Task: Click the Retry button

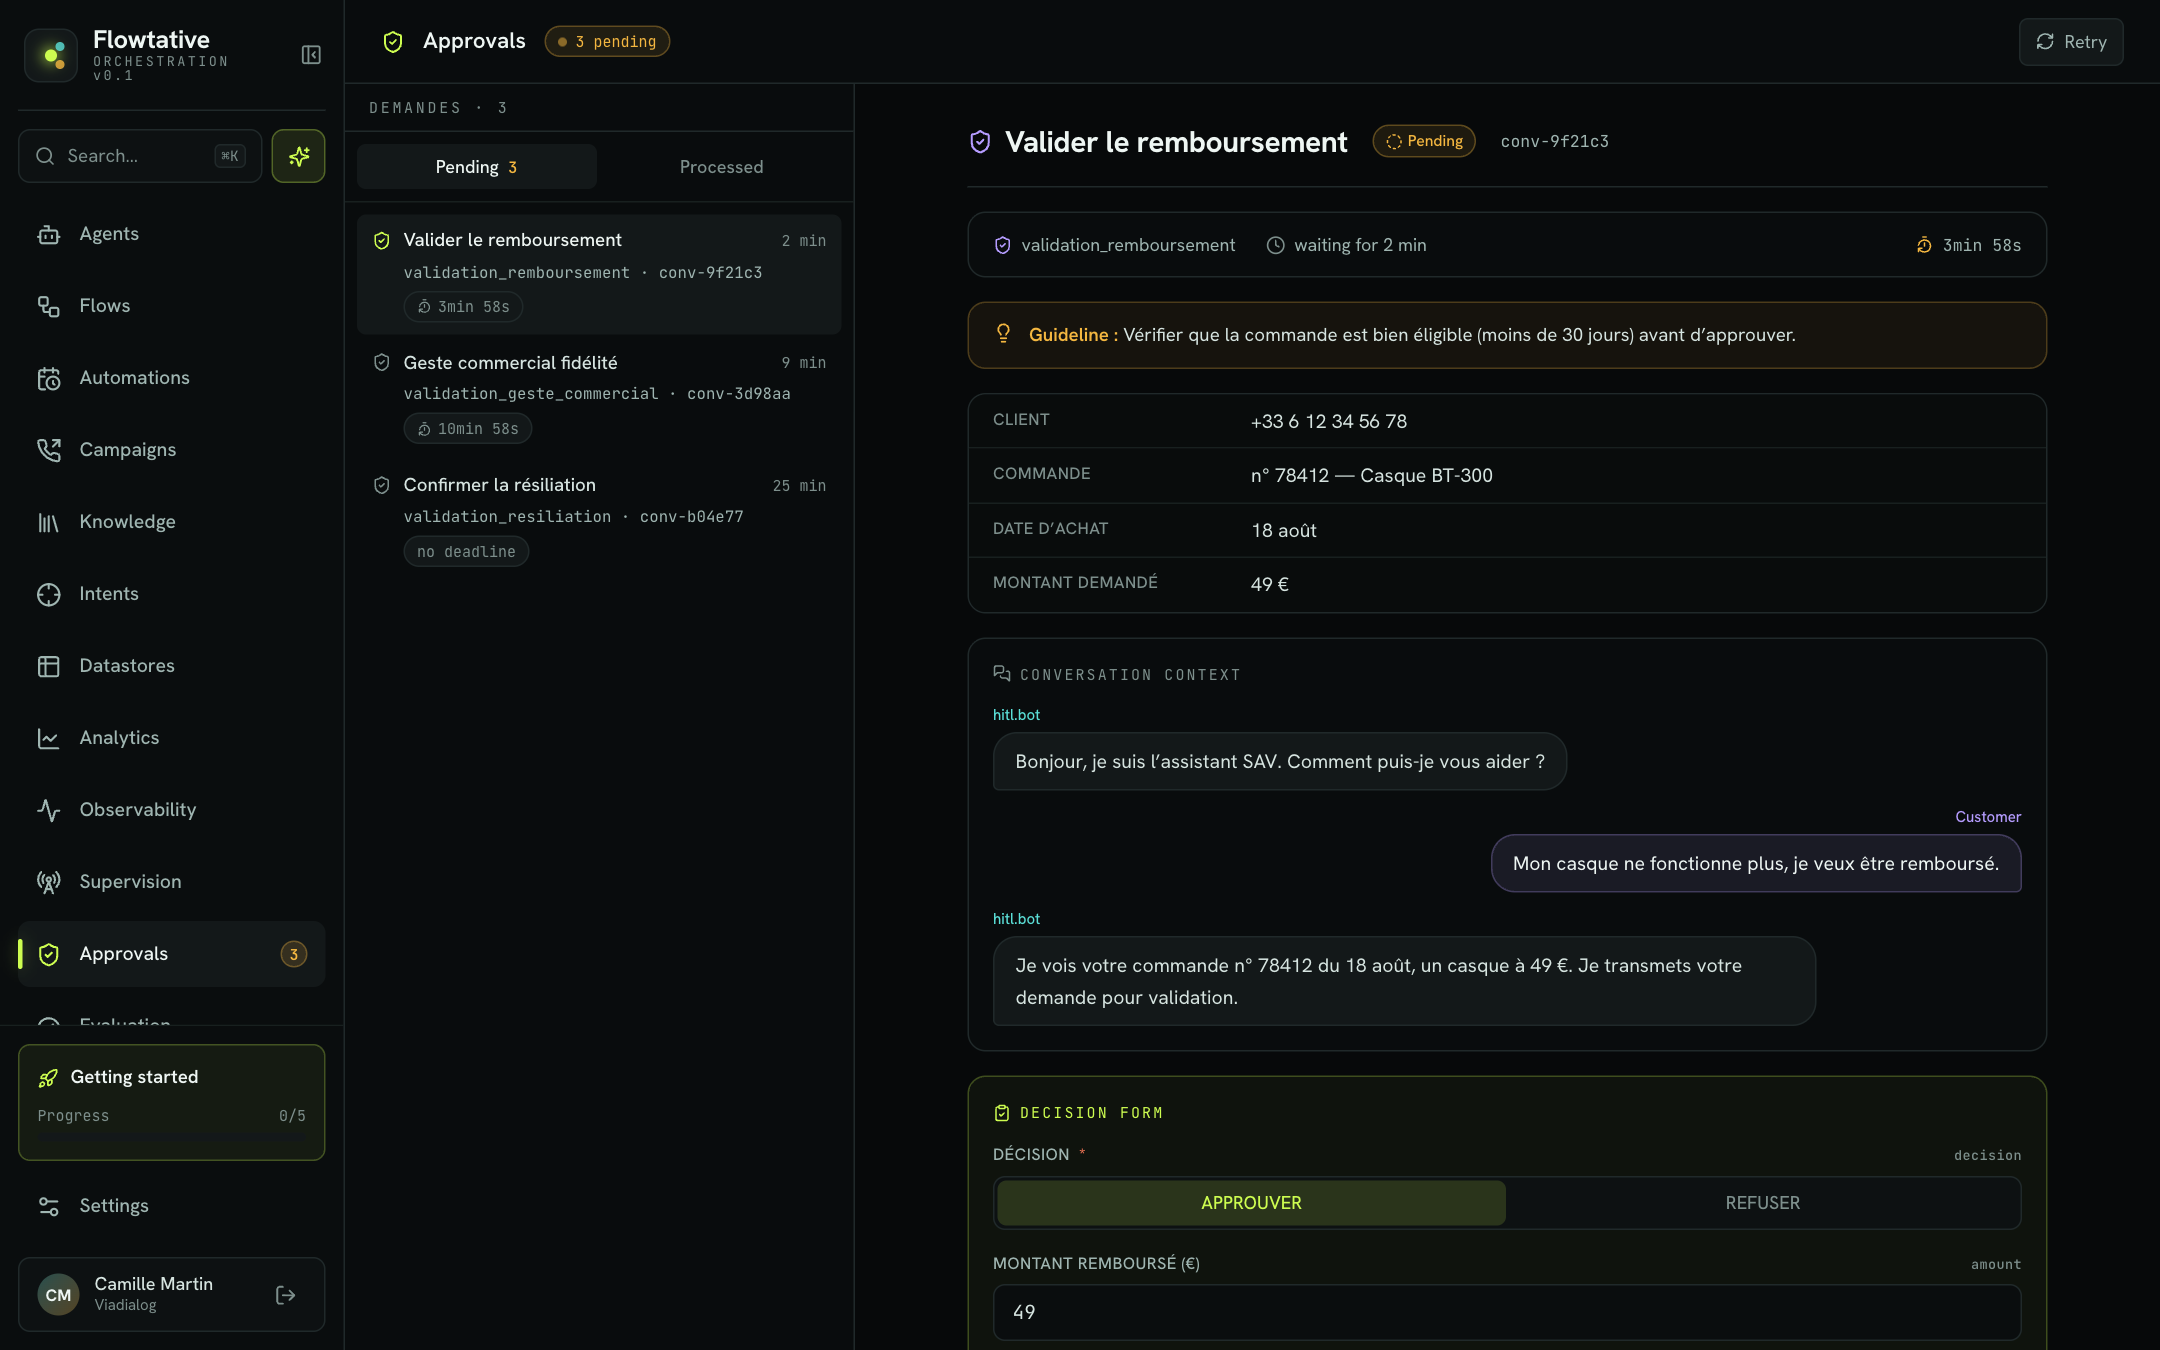Action: [x=2070, y=42]
